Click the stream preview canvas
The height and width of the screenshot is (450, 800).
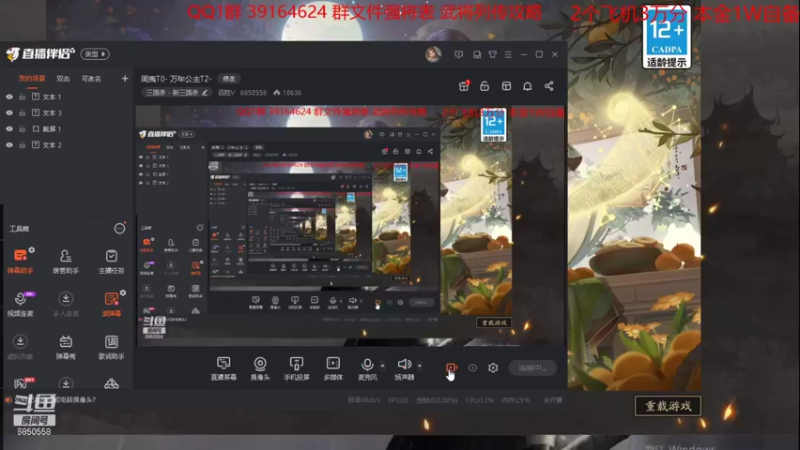351,226
